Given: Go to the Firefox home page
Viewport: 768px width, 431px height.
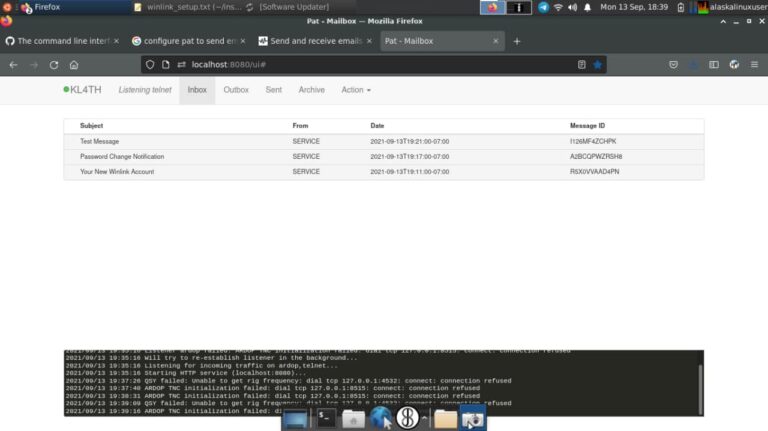Looking at the screenshot, I should coord(74,64).
